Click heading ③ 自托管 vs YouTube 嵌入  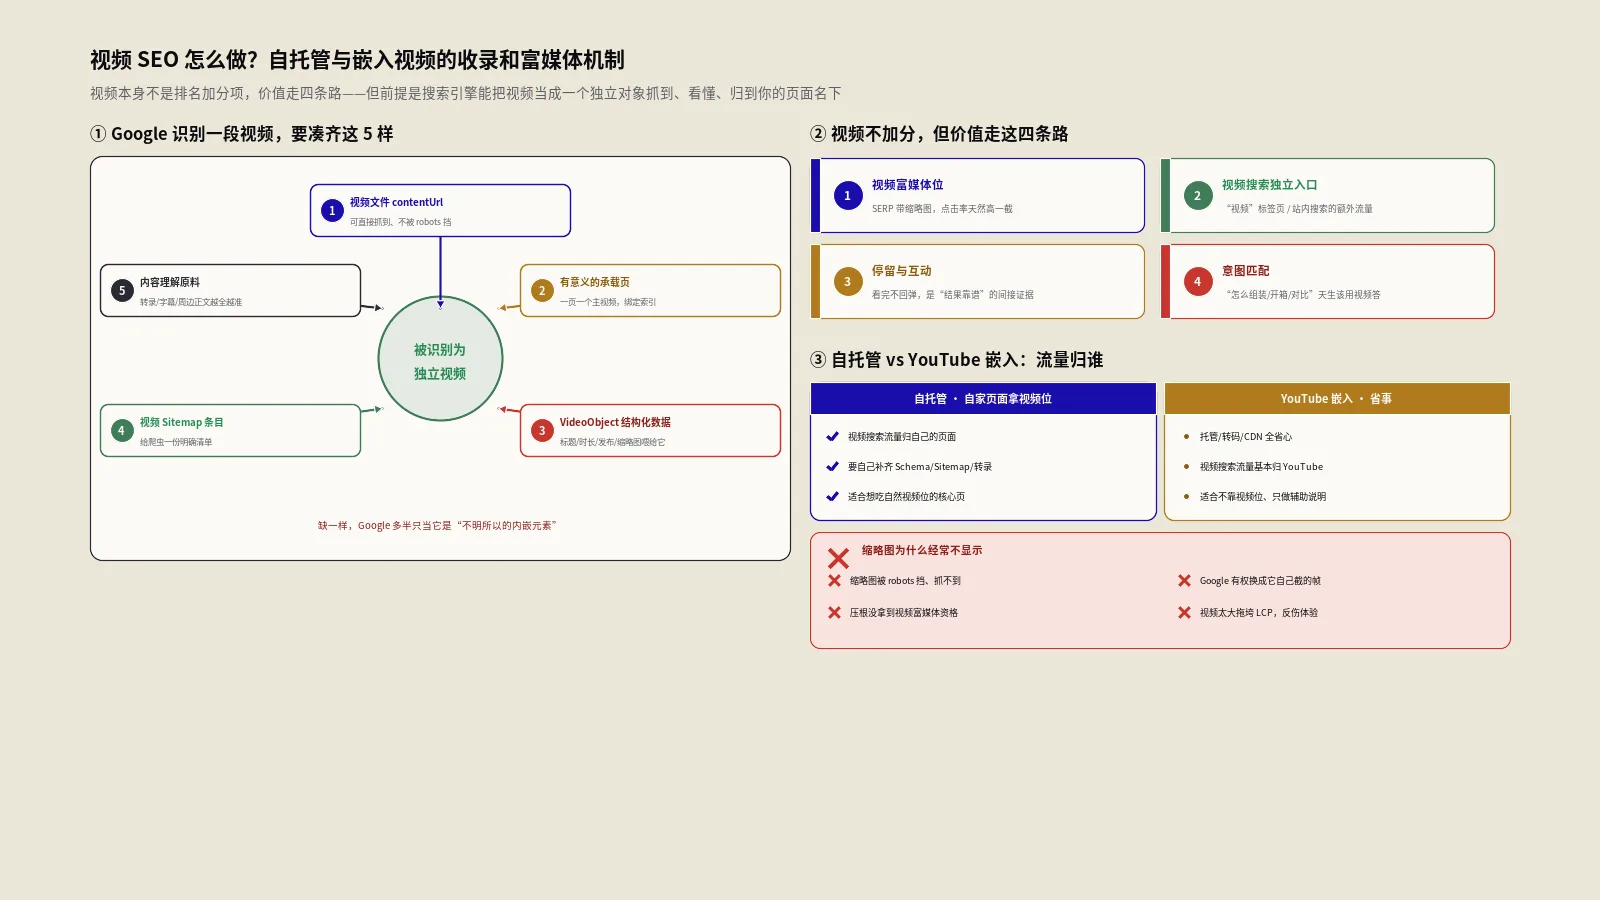coord(956,360)
